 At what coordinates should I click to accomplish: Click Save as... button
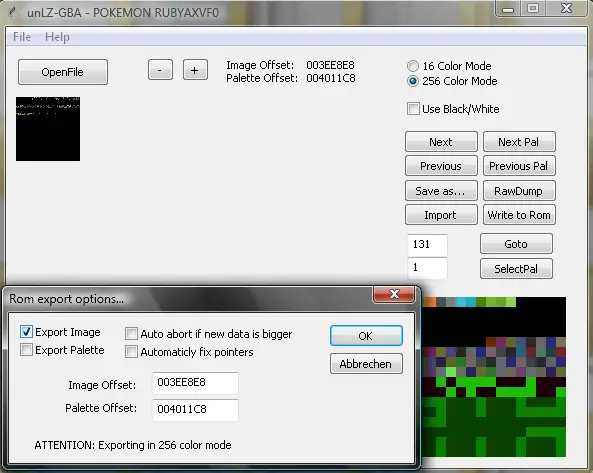click(441, 191)
